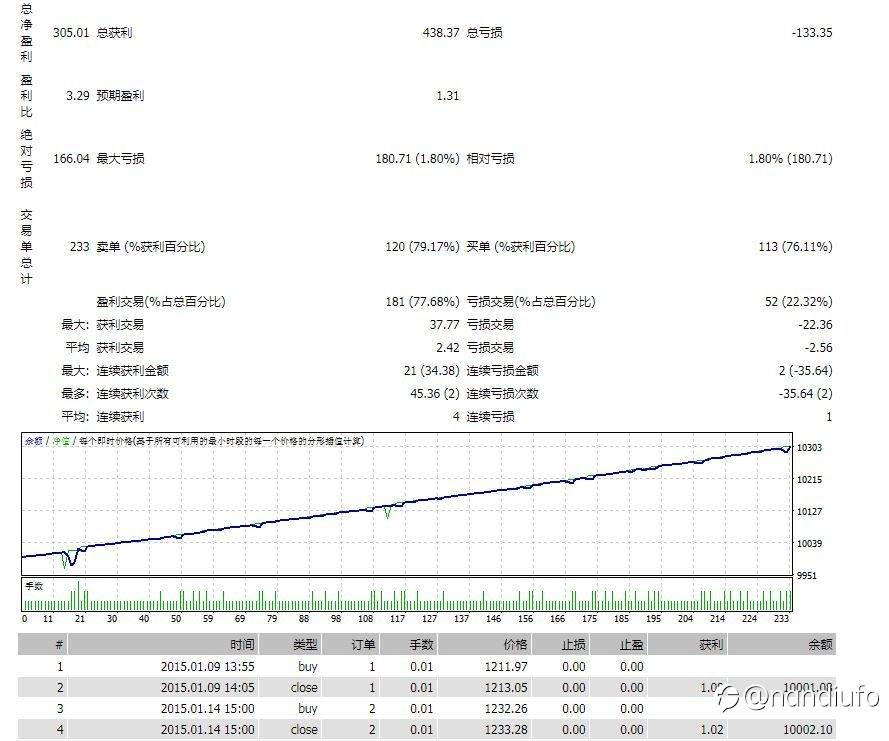Image resolution: width=889 pixels, height=741 pixels.
Task: Select the balance cell 10002.10
Action: point(808,730)
